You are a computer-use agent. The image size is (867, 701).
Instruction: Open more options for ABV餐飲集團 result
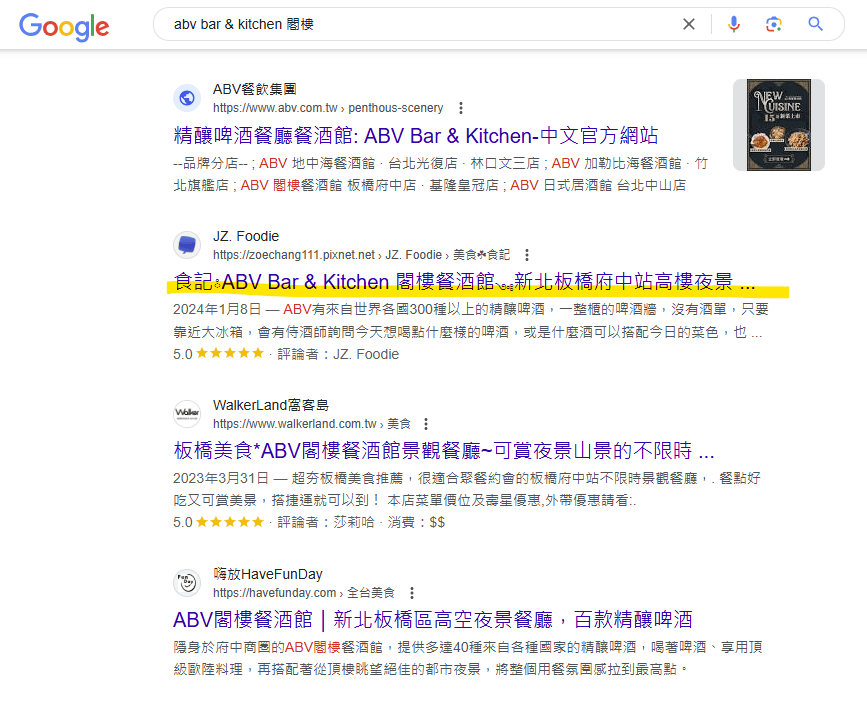point(461,108)
